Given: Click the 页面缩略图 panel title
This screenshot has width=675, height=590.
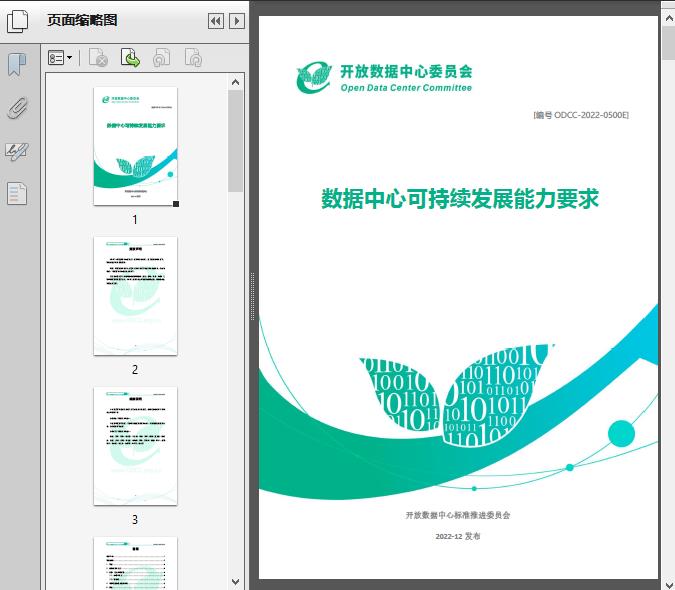Looking at the screenshot, I should (x=82, y=20).
